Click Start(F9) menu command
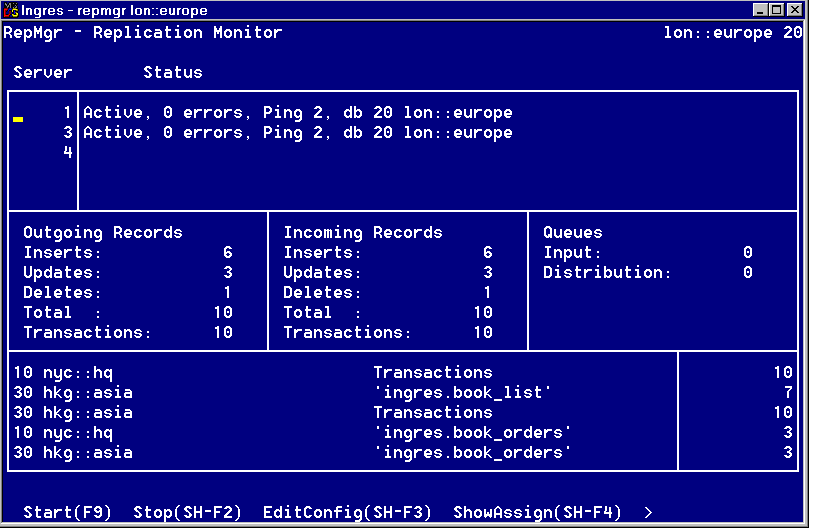This screenshot has width=813, height=529. 68,512
